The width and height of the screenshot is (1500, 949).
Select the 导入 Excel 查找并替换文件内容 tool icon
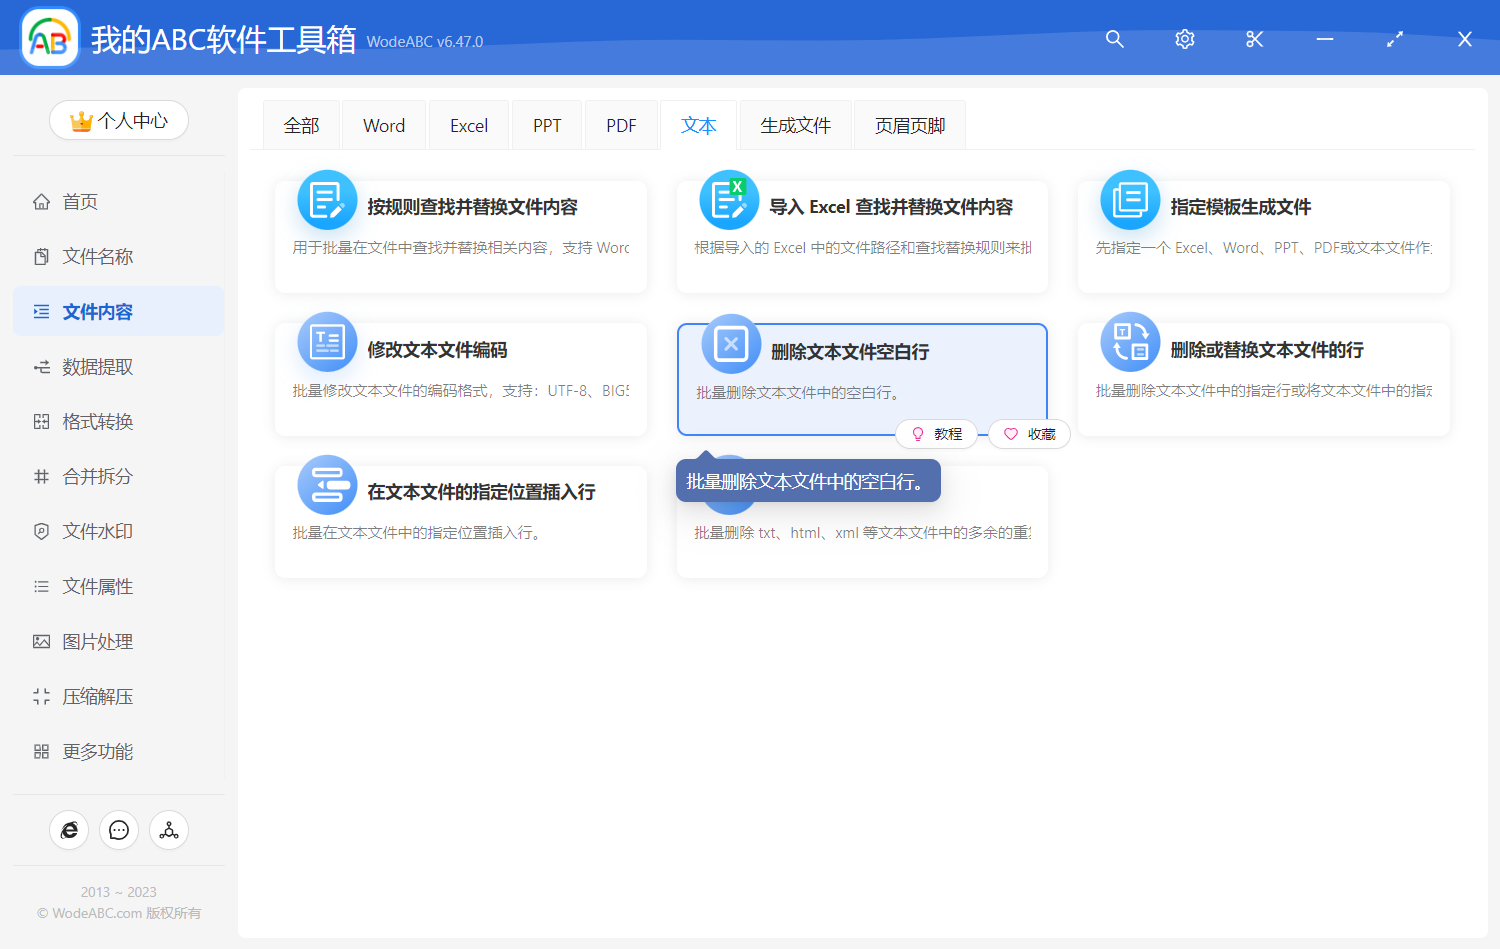pyautogui.click(x=728, y=200)
